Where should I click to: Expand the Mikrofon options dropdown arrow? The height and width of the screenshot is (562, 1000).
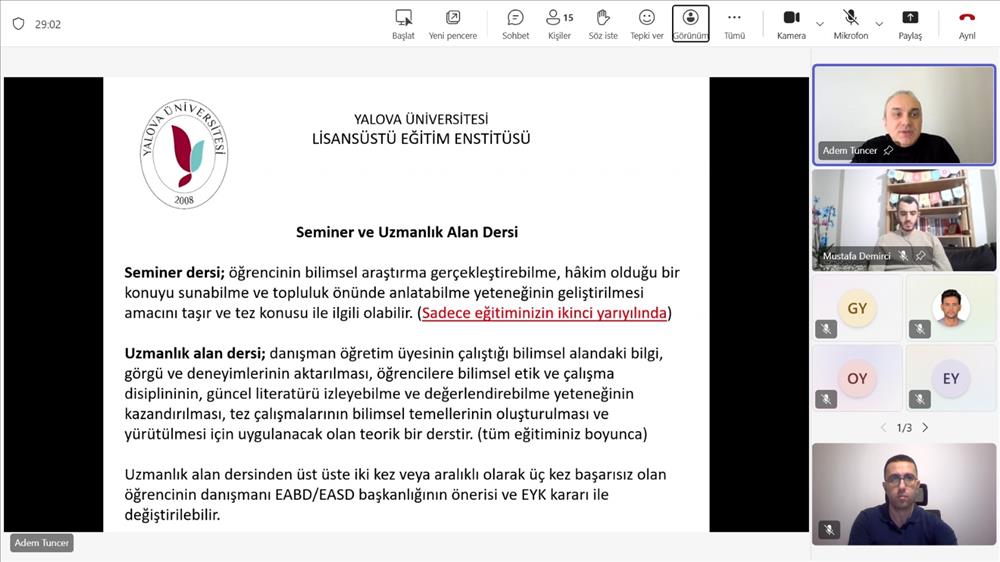coord(879,24)
